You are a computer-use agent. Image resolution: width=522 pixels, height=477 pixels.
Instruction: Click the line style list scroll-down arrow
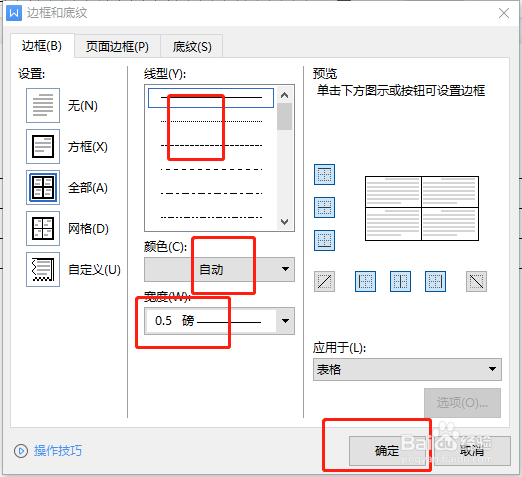click(284, 222)
